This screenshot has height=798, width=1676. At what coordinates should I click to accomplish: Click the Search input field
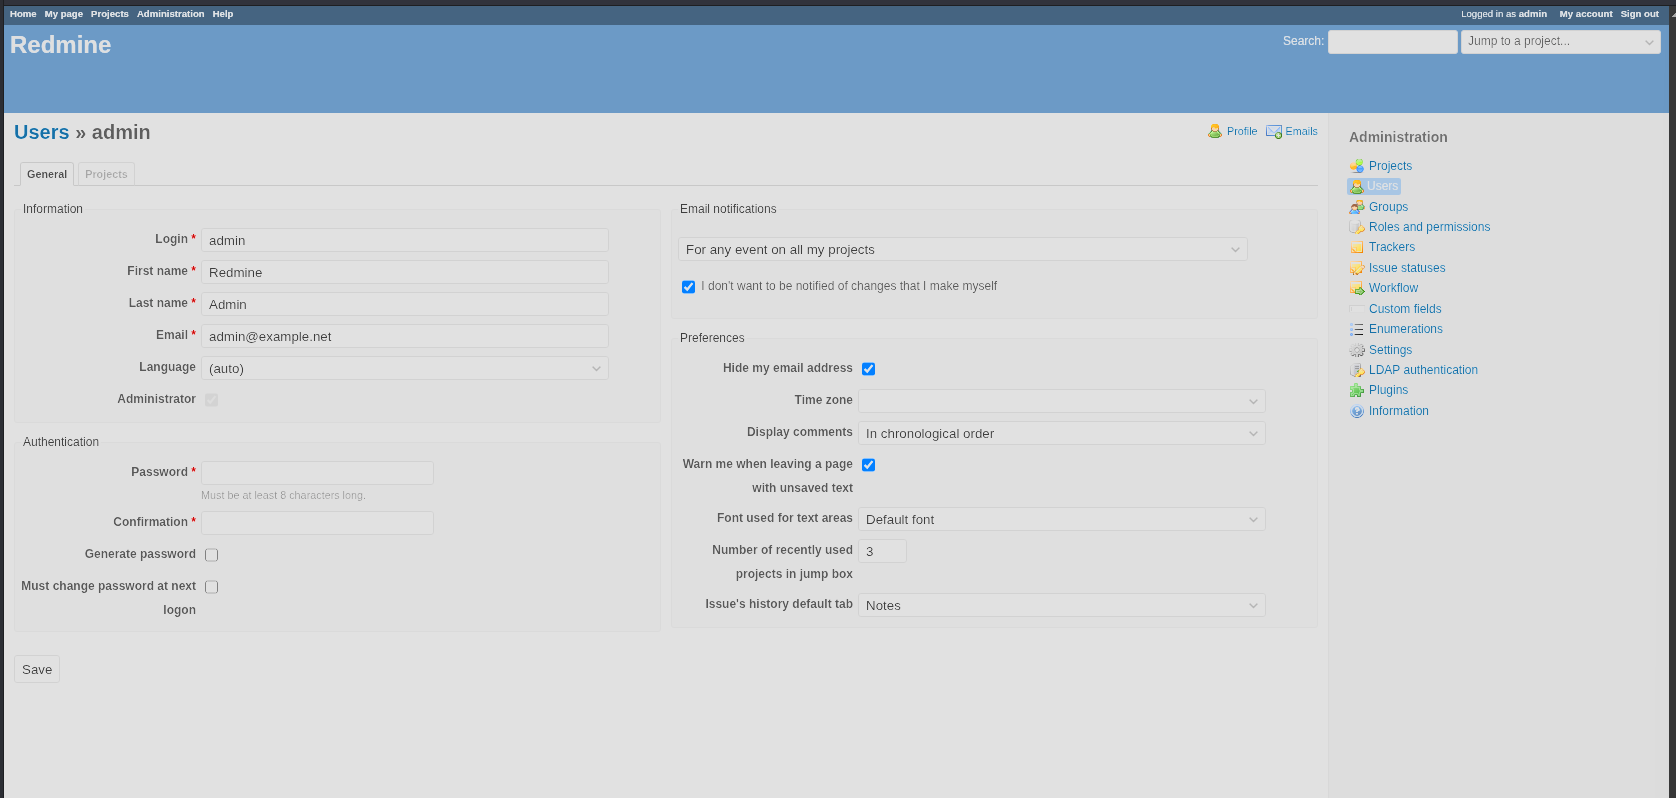1393,41
